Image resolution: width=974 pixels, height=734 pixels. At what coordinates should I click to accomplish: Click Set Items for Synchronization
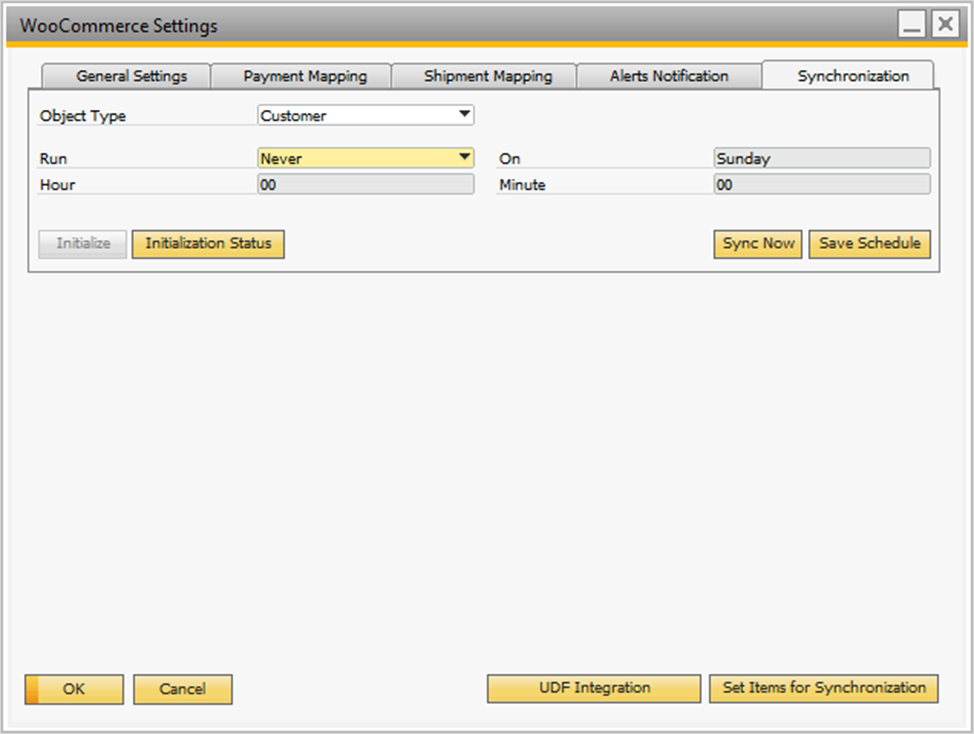824,688
